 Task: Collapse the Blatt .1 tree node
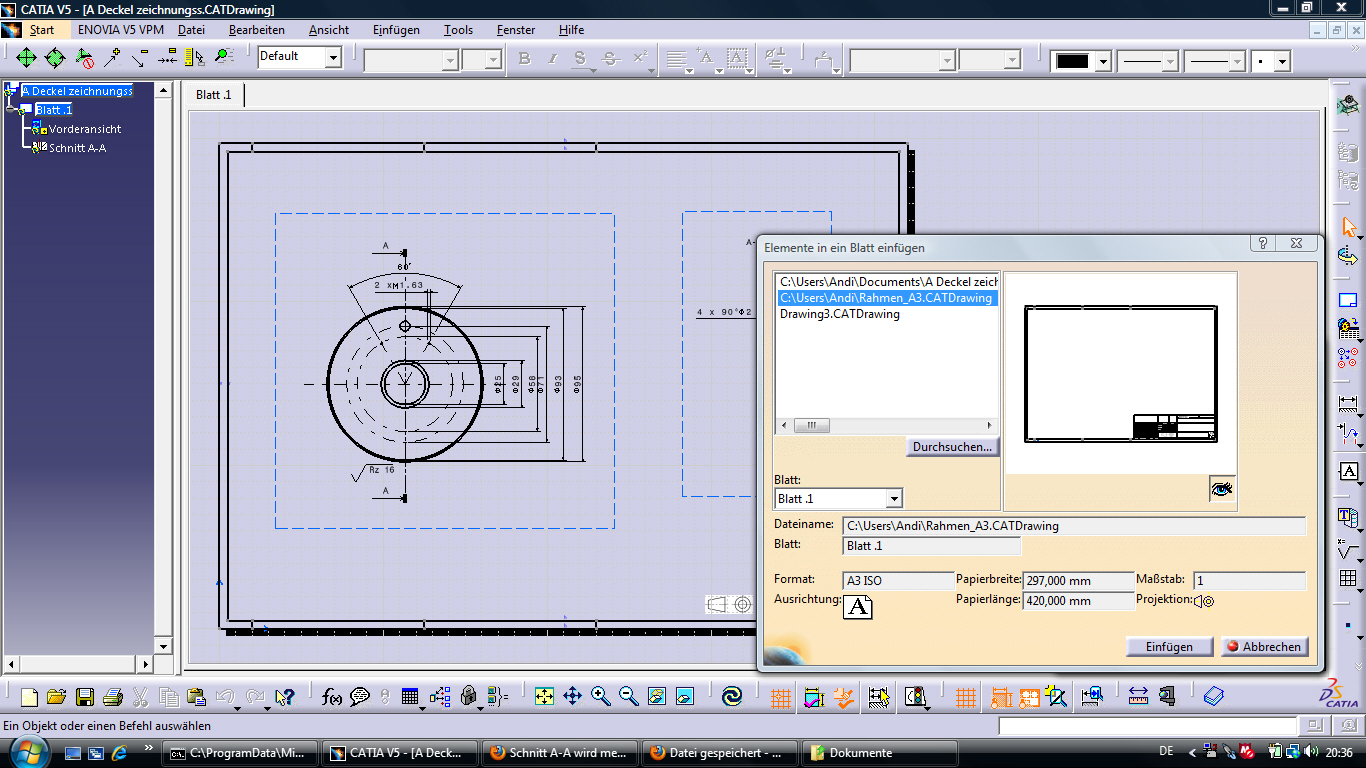[x=10, y=110]
